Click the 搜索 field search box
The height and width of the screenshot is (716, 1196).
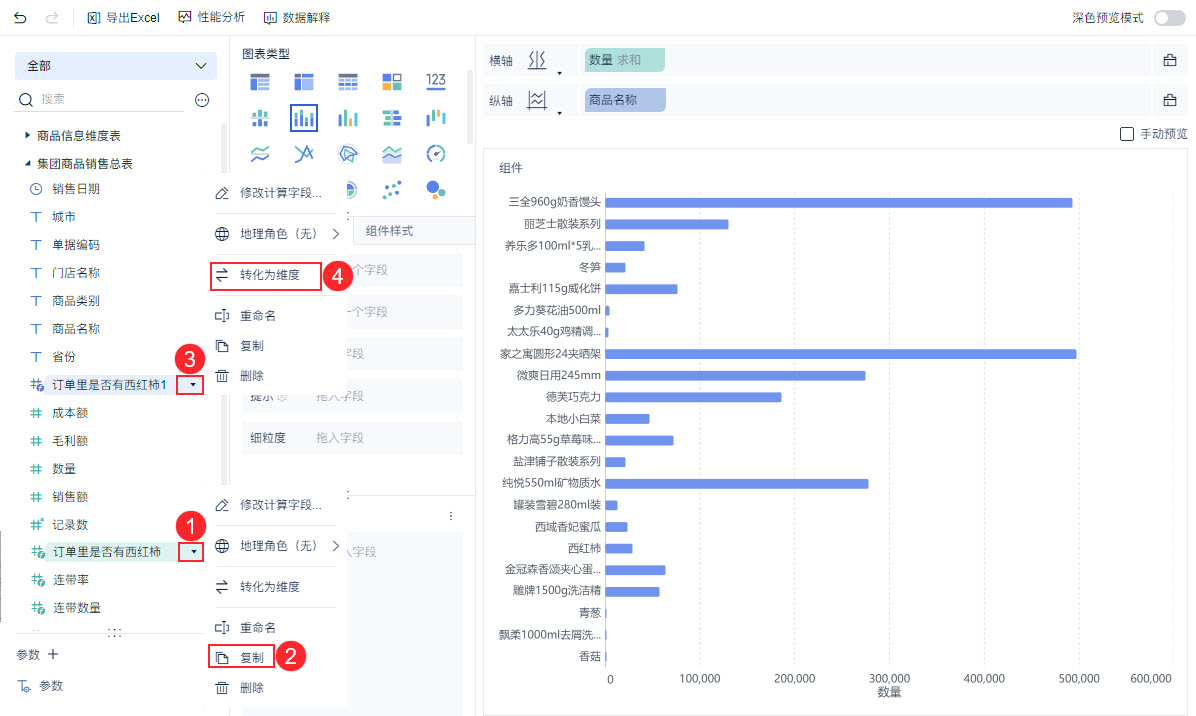click(101, 99)
